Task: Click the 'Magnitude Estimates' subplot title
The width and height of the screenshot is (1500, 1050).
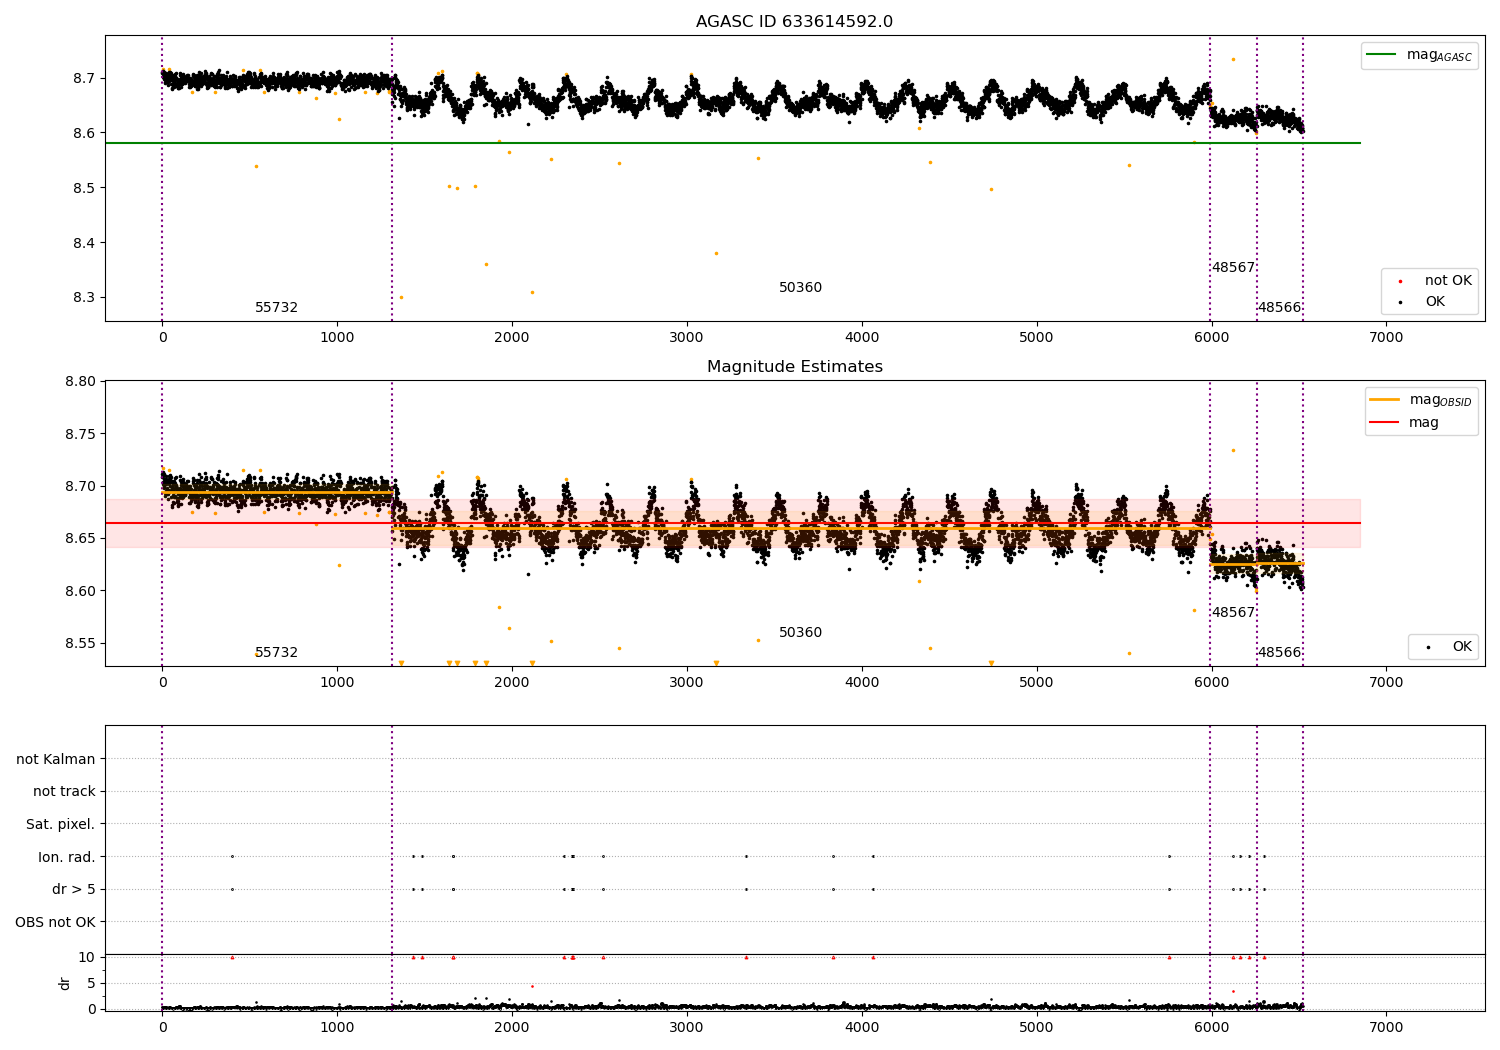Action: tap(795, 367)
